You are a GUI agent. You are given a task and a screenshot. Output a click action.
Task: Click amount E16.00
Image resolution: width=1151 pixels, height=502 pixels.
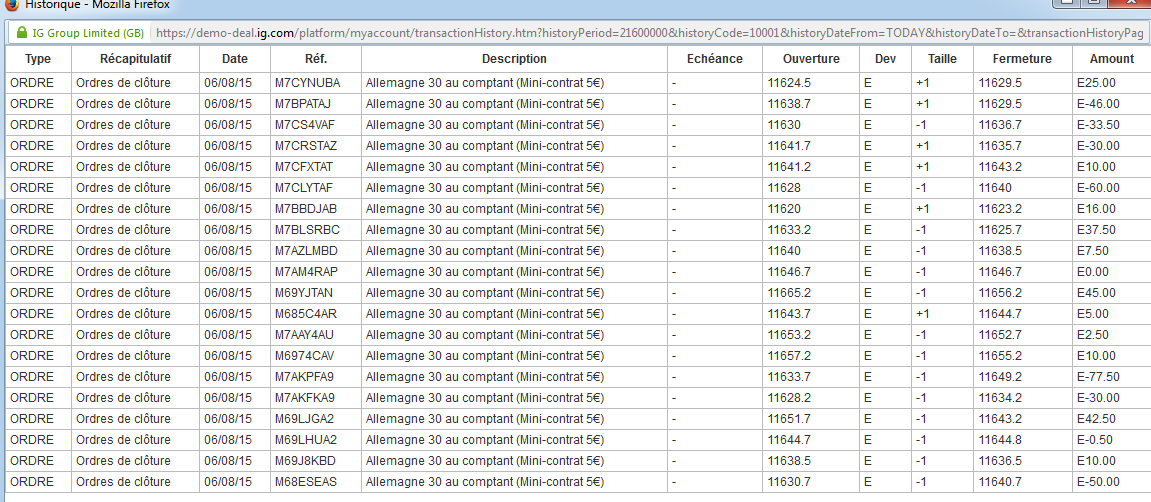1097,209
